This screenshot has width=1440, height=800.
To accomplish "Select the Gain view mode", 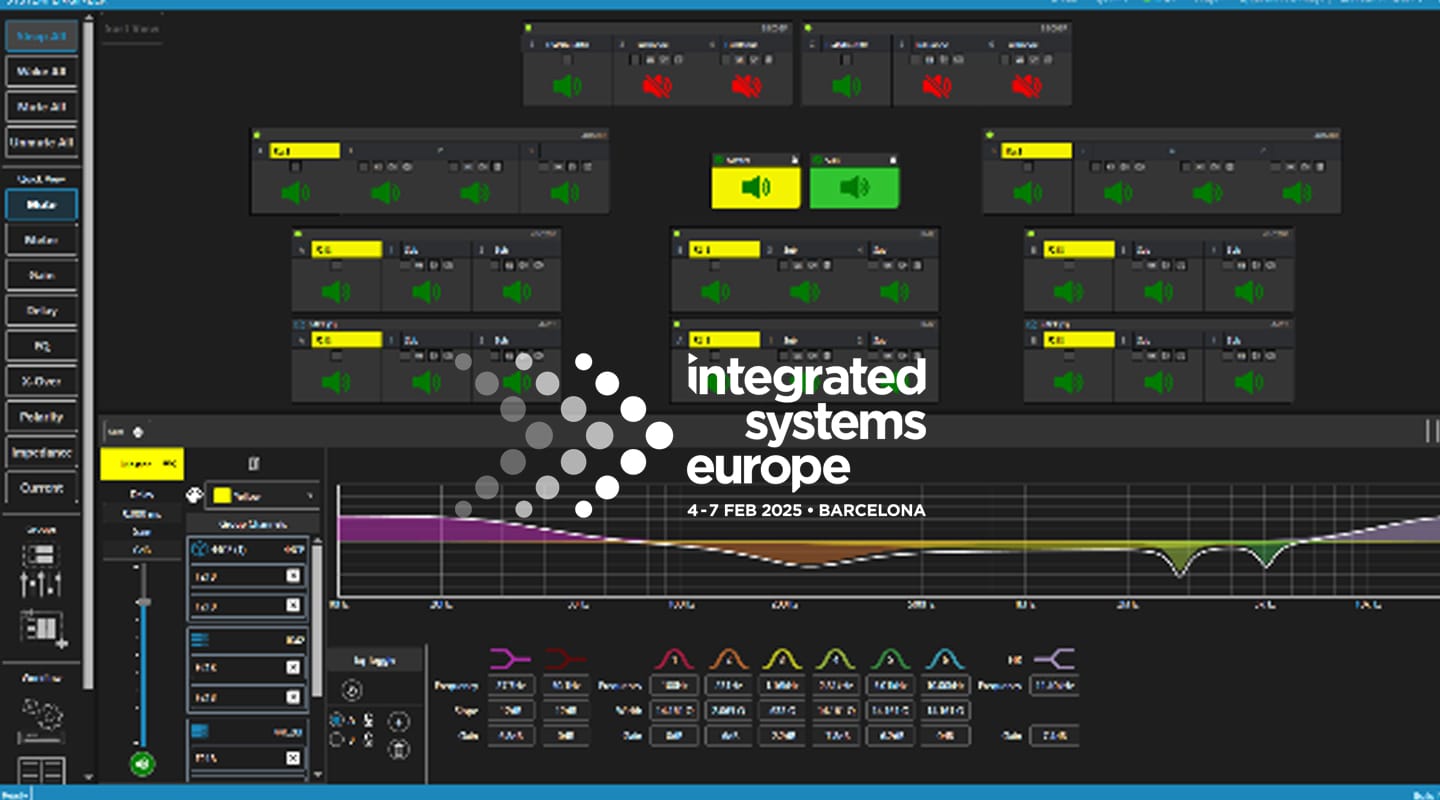I will click(x=41, y=275).
